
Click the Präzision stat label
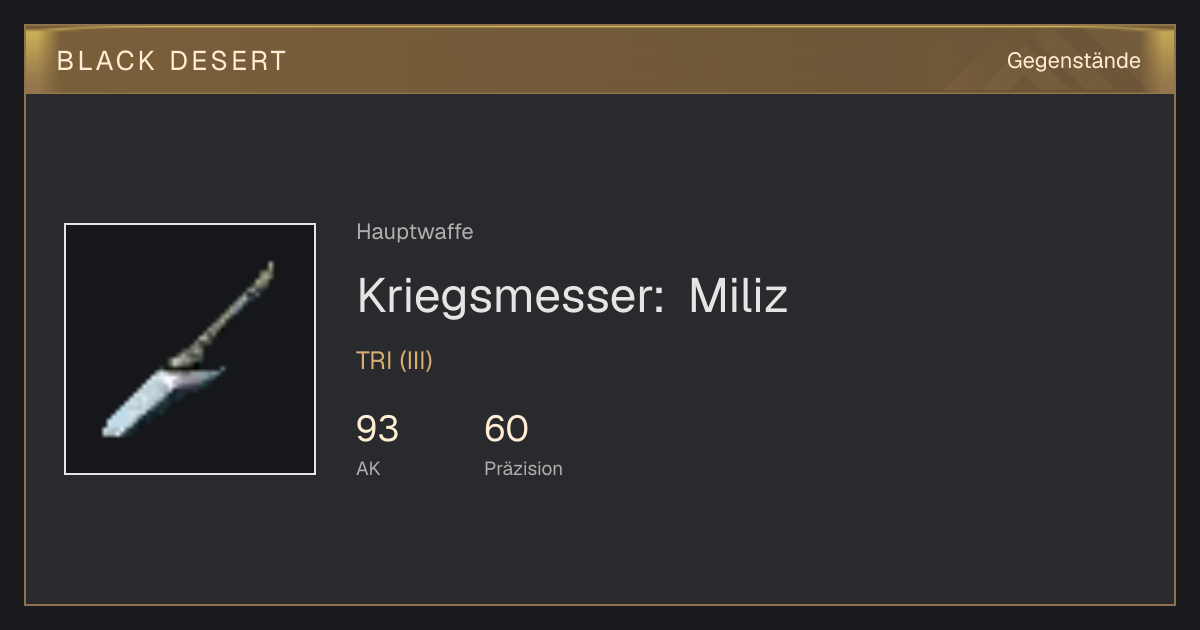523,468
